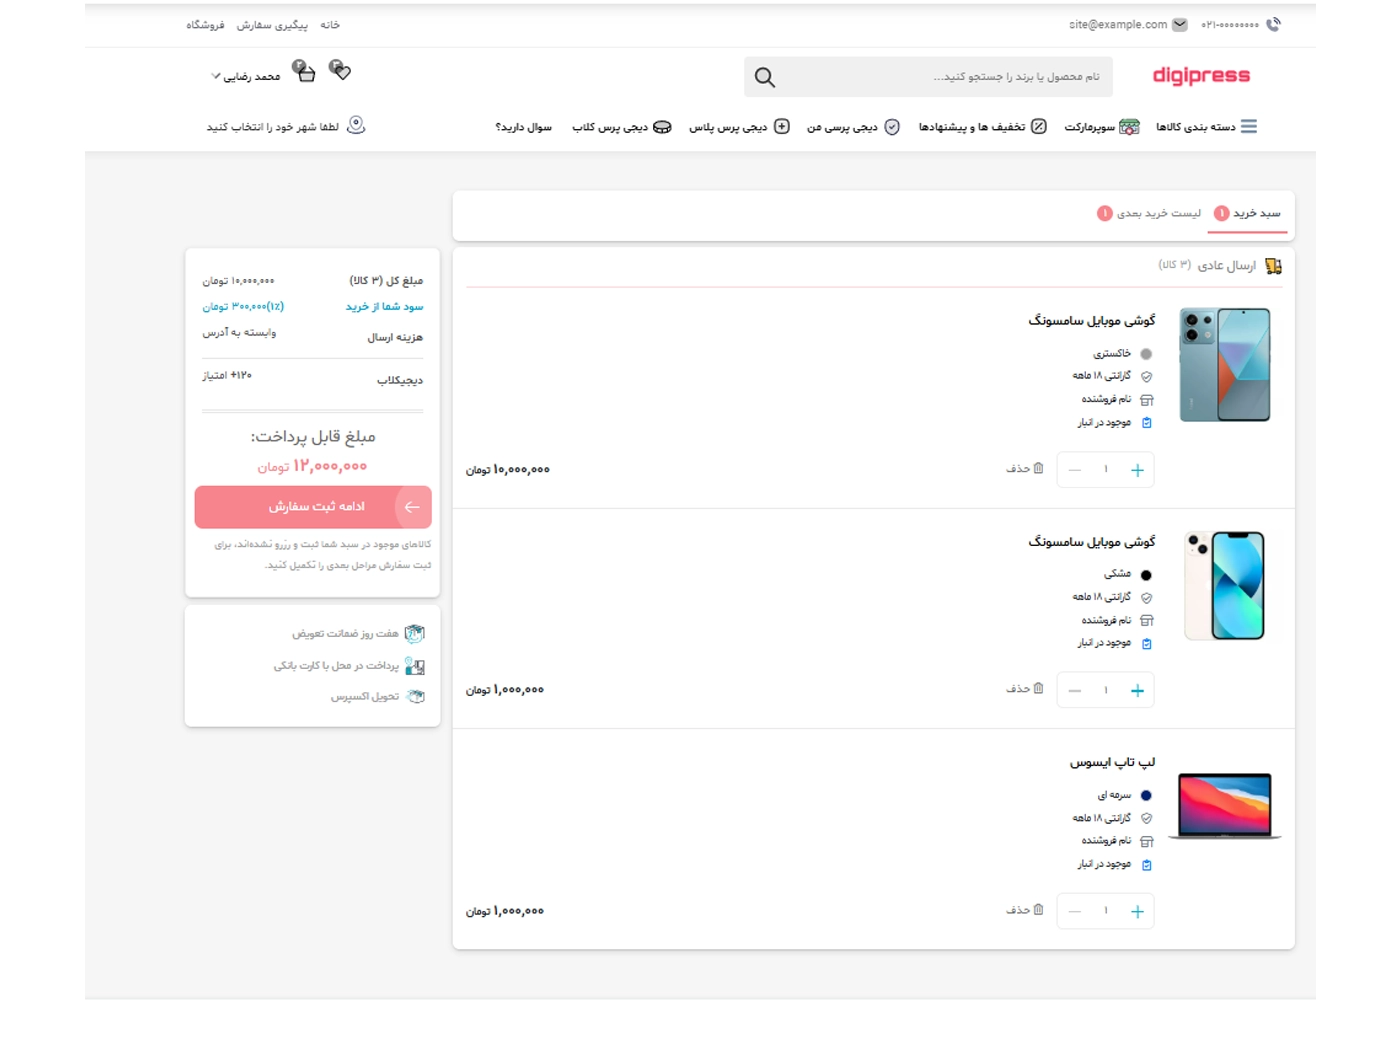
Task: Click the ادامه ثبت سفارش button text
Action: click(x=316, y=507)
